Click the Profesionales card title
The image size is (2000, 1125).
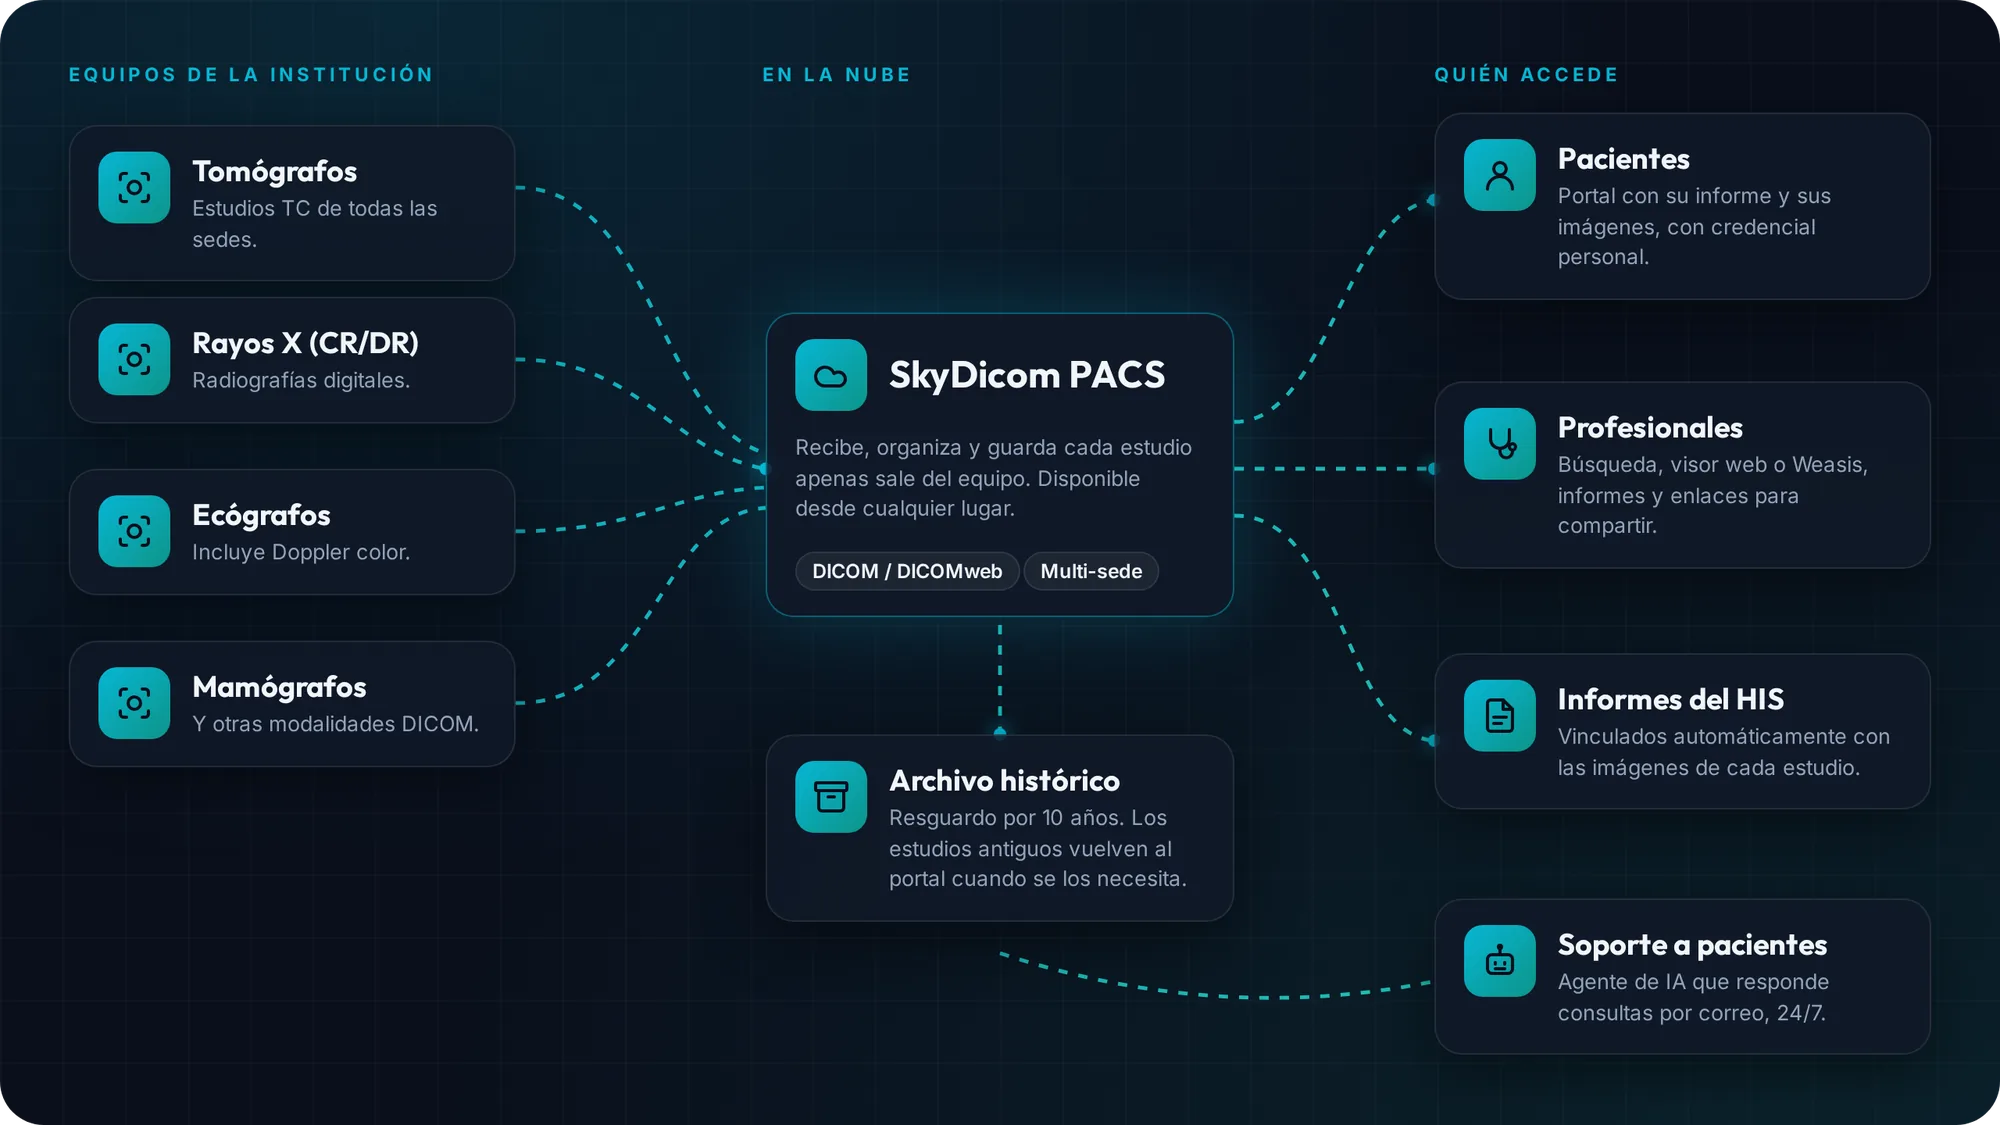click(1650, 428)
